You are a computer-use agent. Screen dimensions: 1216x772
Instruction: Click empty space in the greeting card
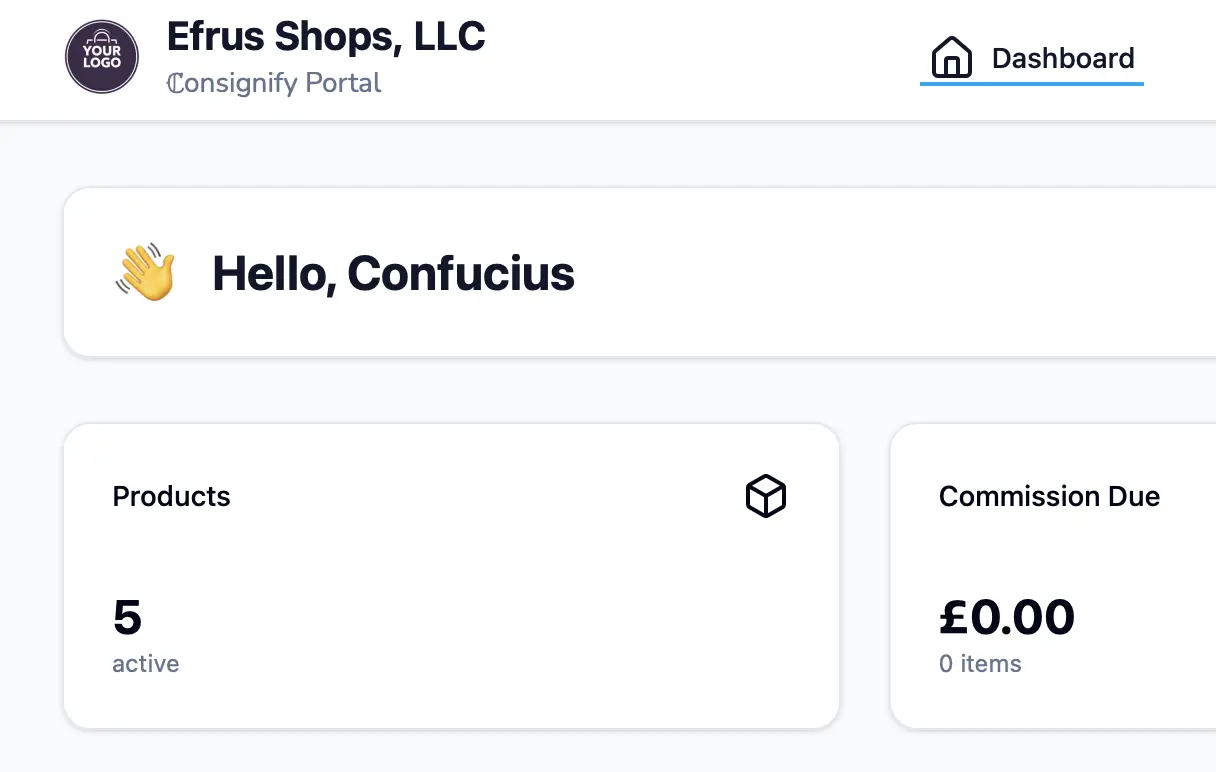point(850,273)
